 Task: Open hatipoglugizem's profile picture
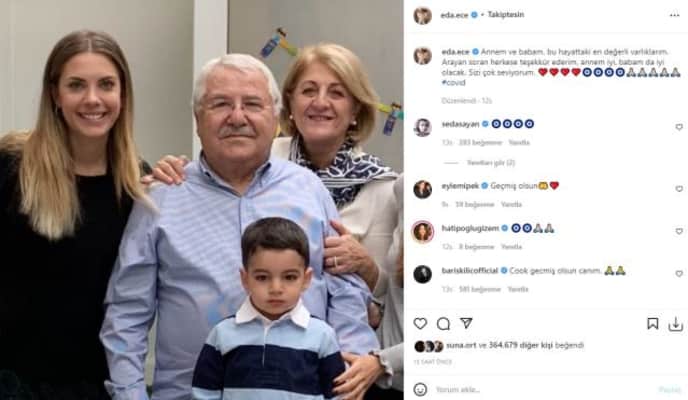click(423, 231)
